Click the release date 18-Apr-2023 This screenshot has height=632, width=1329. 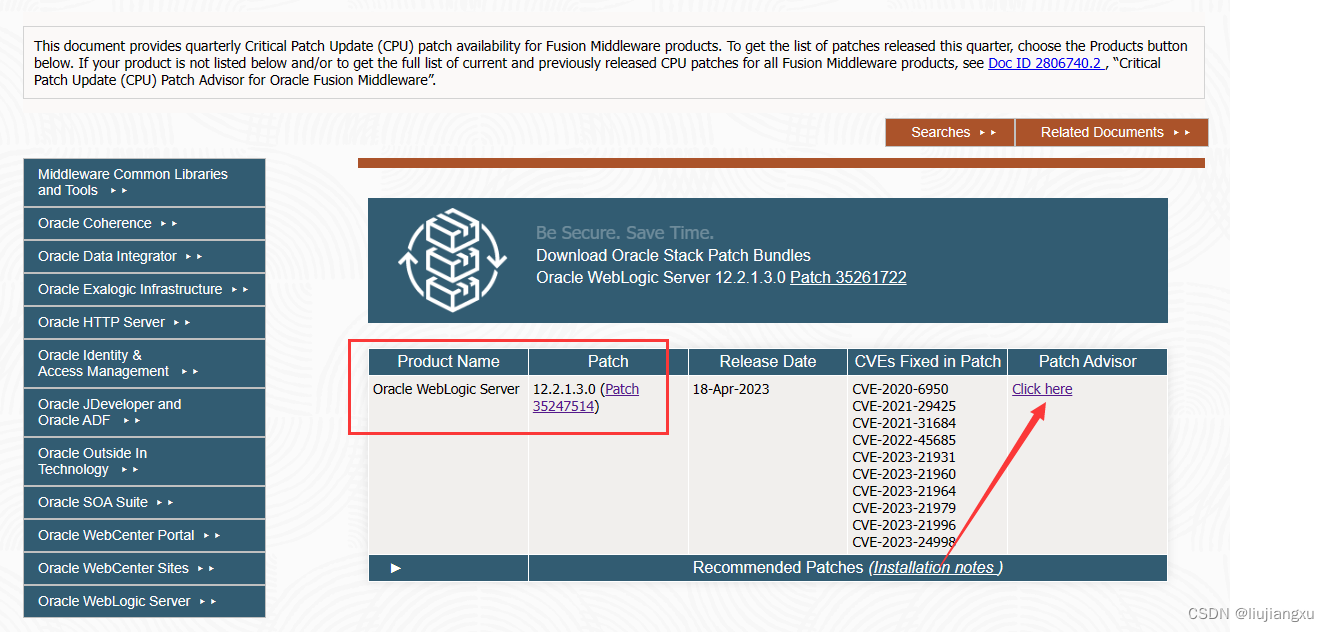pos(731,389)
